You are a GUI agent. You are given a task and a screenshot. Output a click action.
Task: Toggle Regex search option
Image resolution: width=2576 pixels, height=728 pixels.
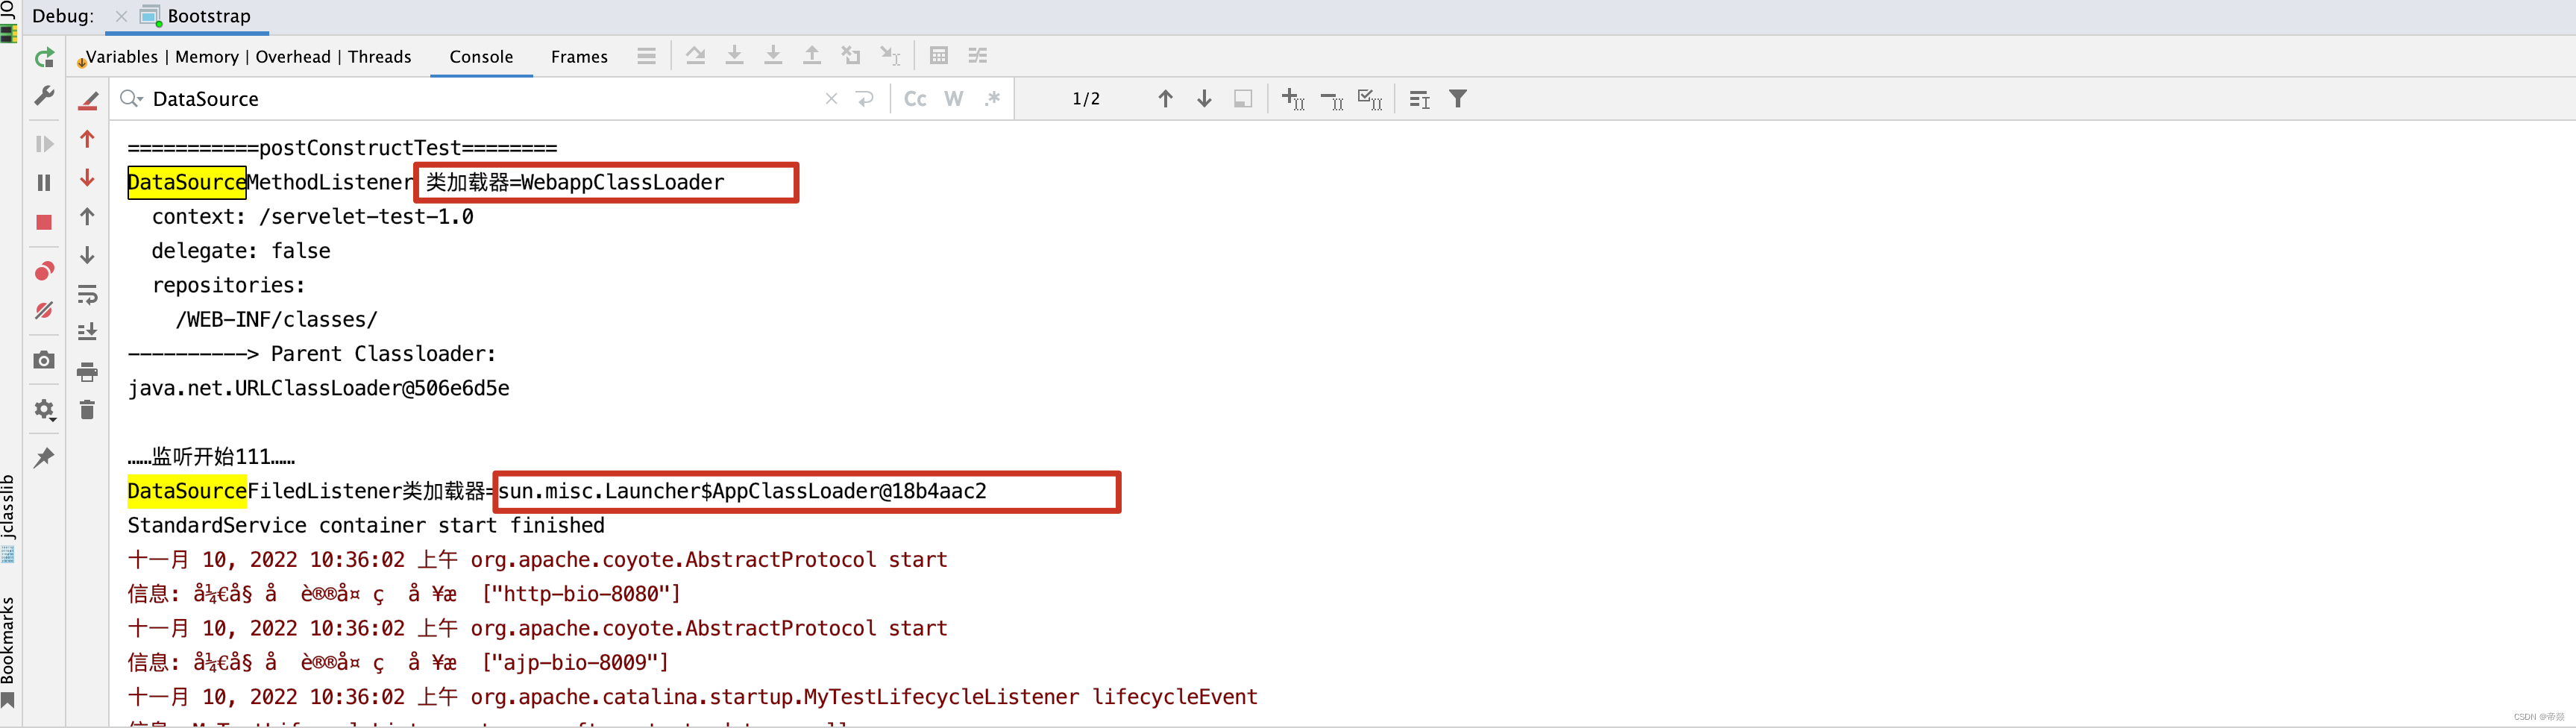coord(992,98)
